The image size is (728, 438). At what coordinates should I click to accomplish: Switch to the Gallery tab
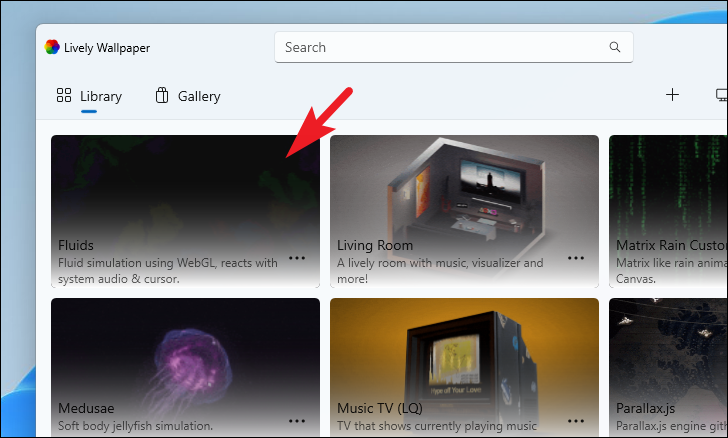[188, 96]
